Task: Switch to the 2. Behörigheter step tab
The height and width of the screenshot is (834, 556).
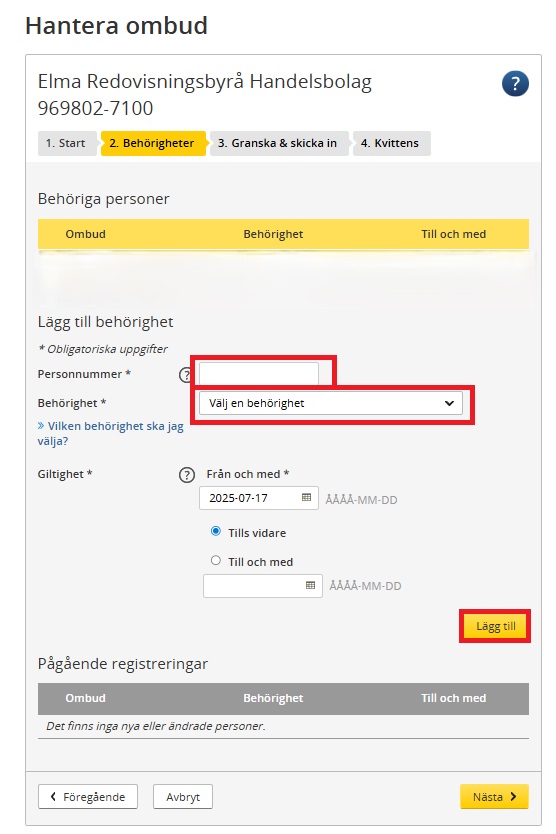Action: [152, 143]
